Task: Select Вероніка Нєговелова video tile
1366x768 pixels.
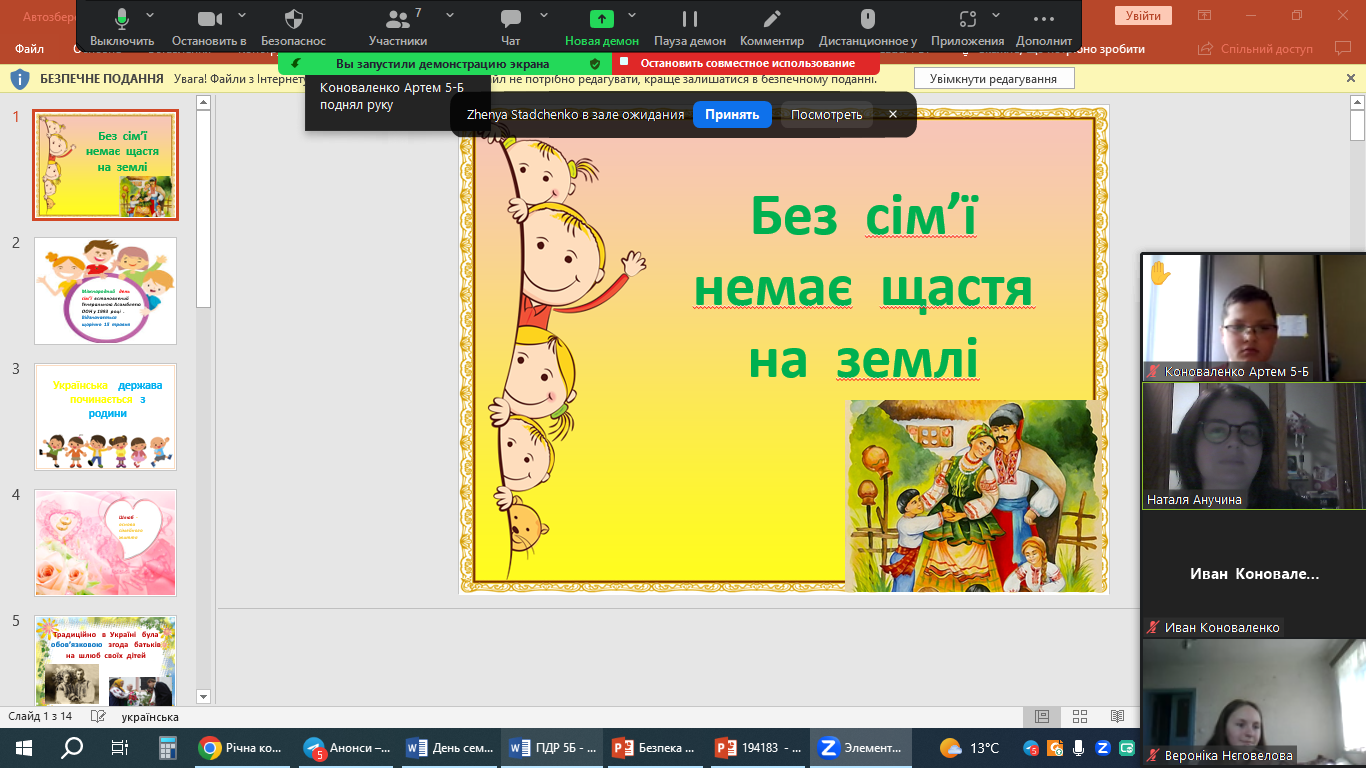Action: pos(1254,702)
